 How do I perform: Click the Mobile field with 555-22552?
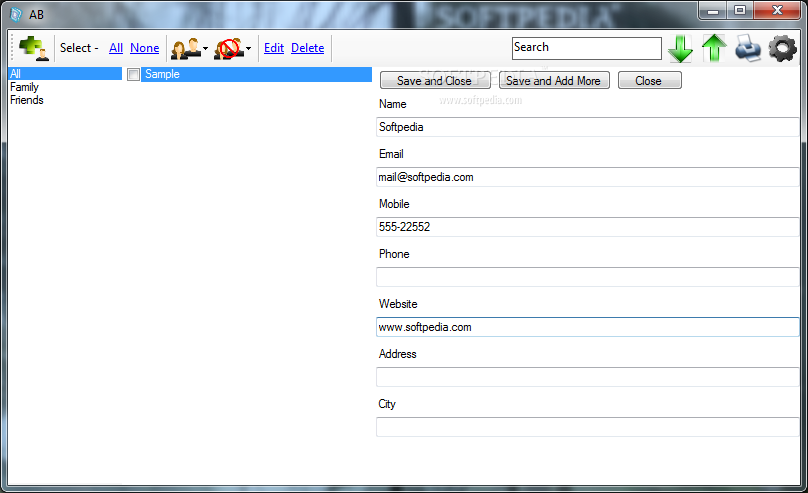click(587, 227)
